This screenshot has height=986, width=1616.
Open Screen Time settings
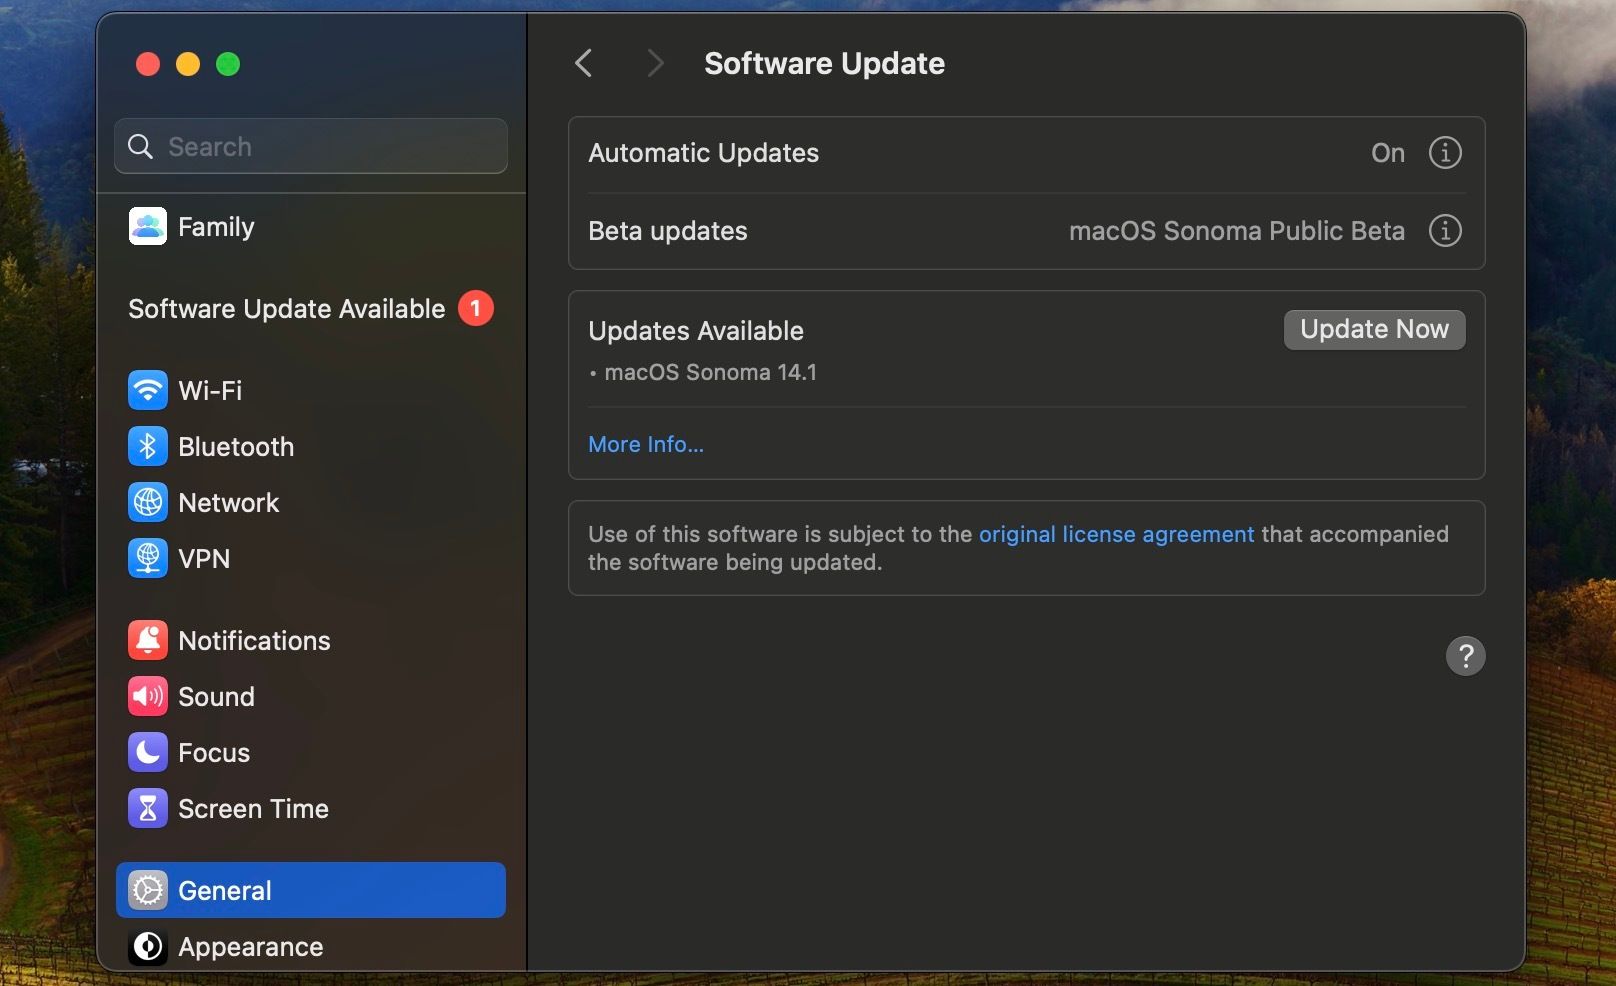[x=253, y=809]
